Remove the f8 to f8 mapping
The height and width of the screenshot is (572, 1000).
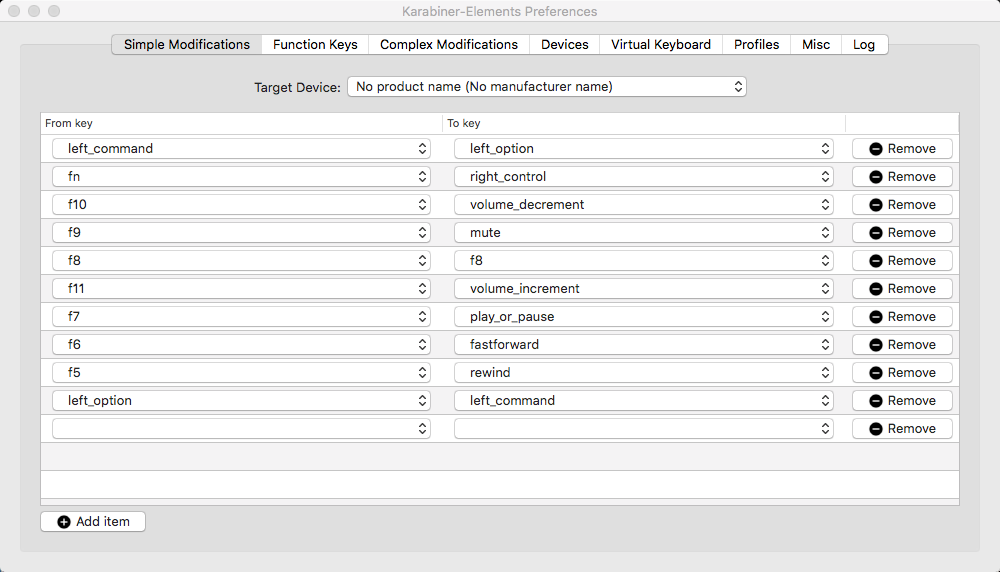pos(902,261)
